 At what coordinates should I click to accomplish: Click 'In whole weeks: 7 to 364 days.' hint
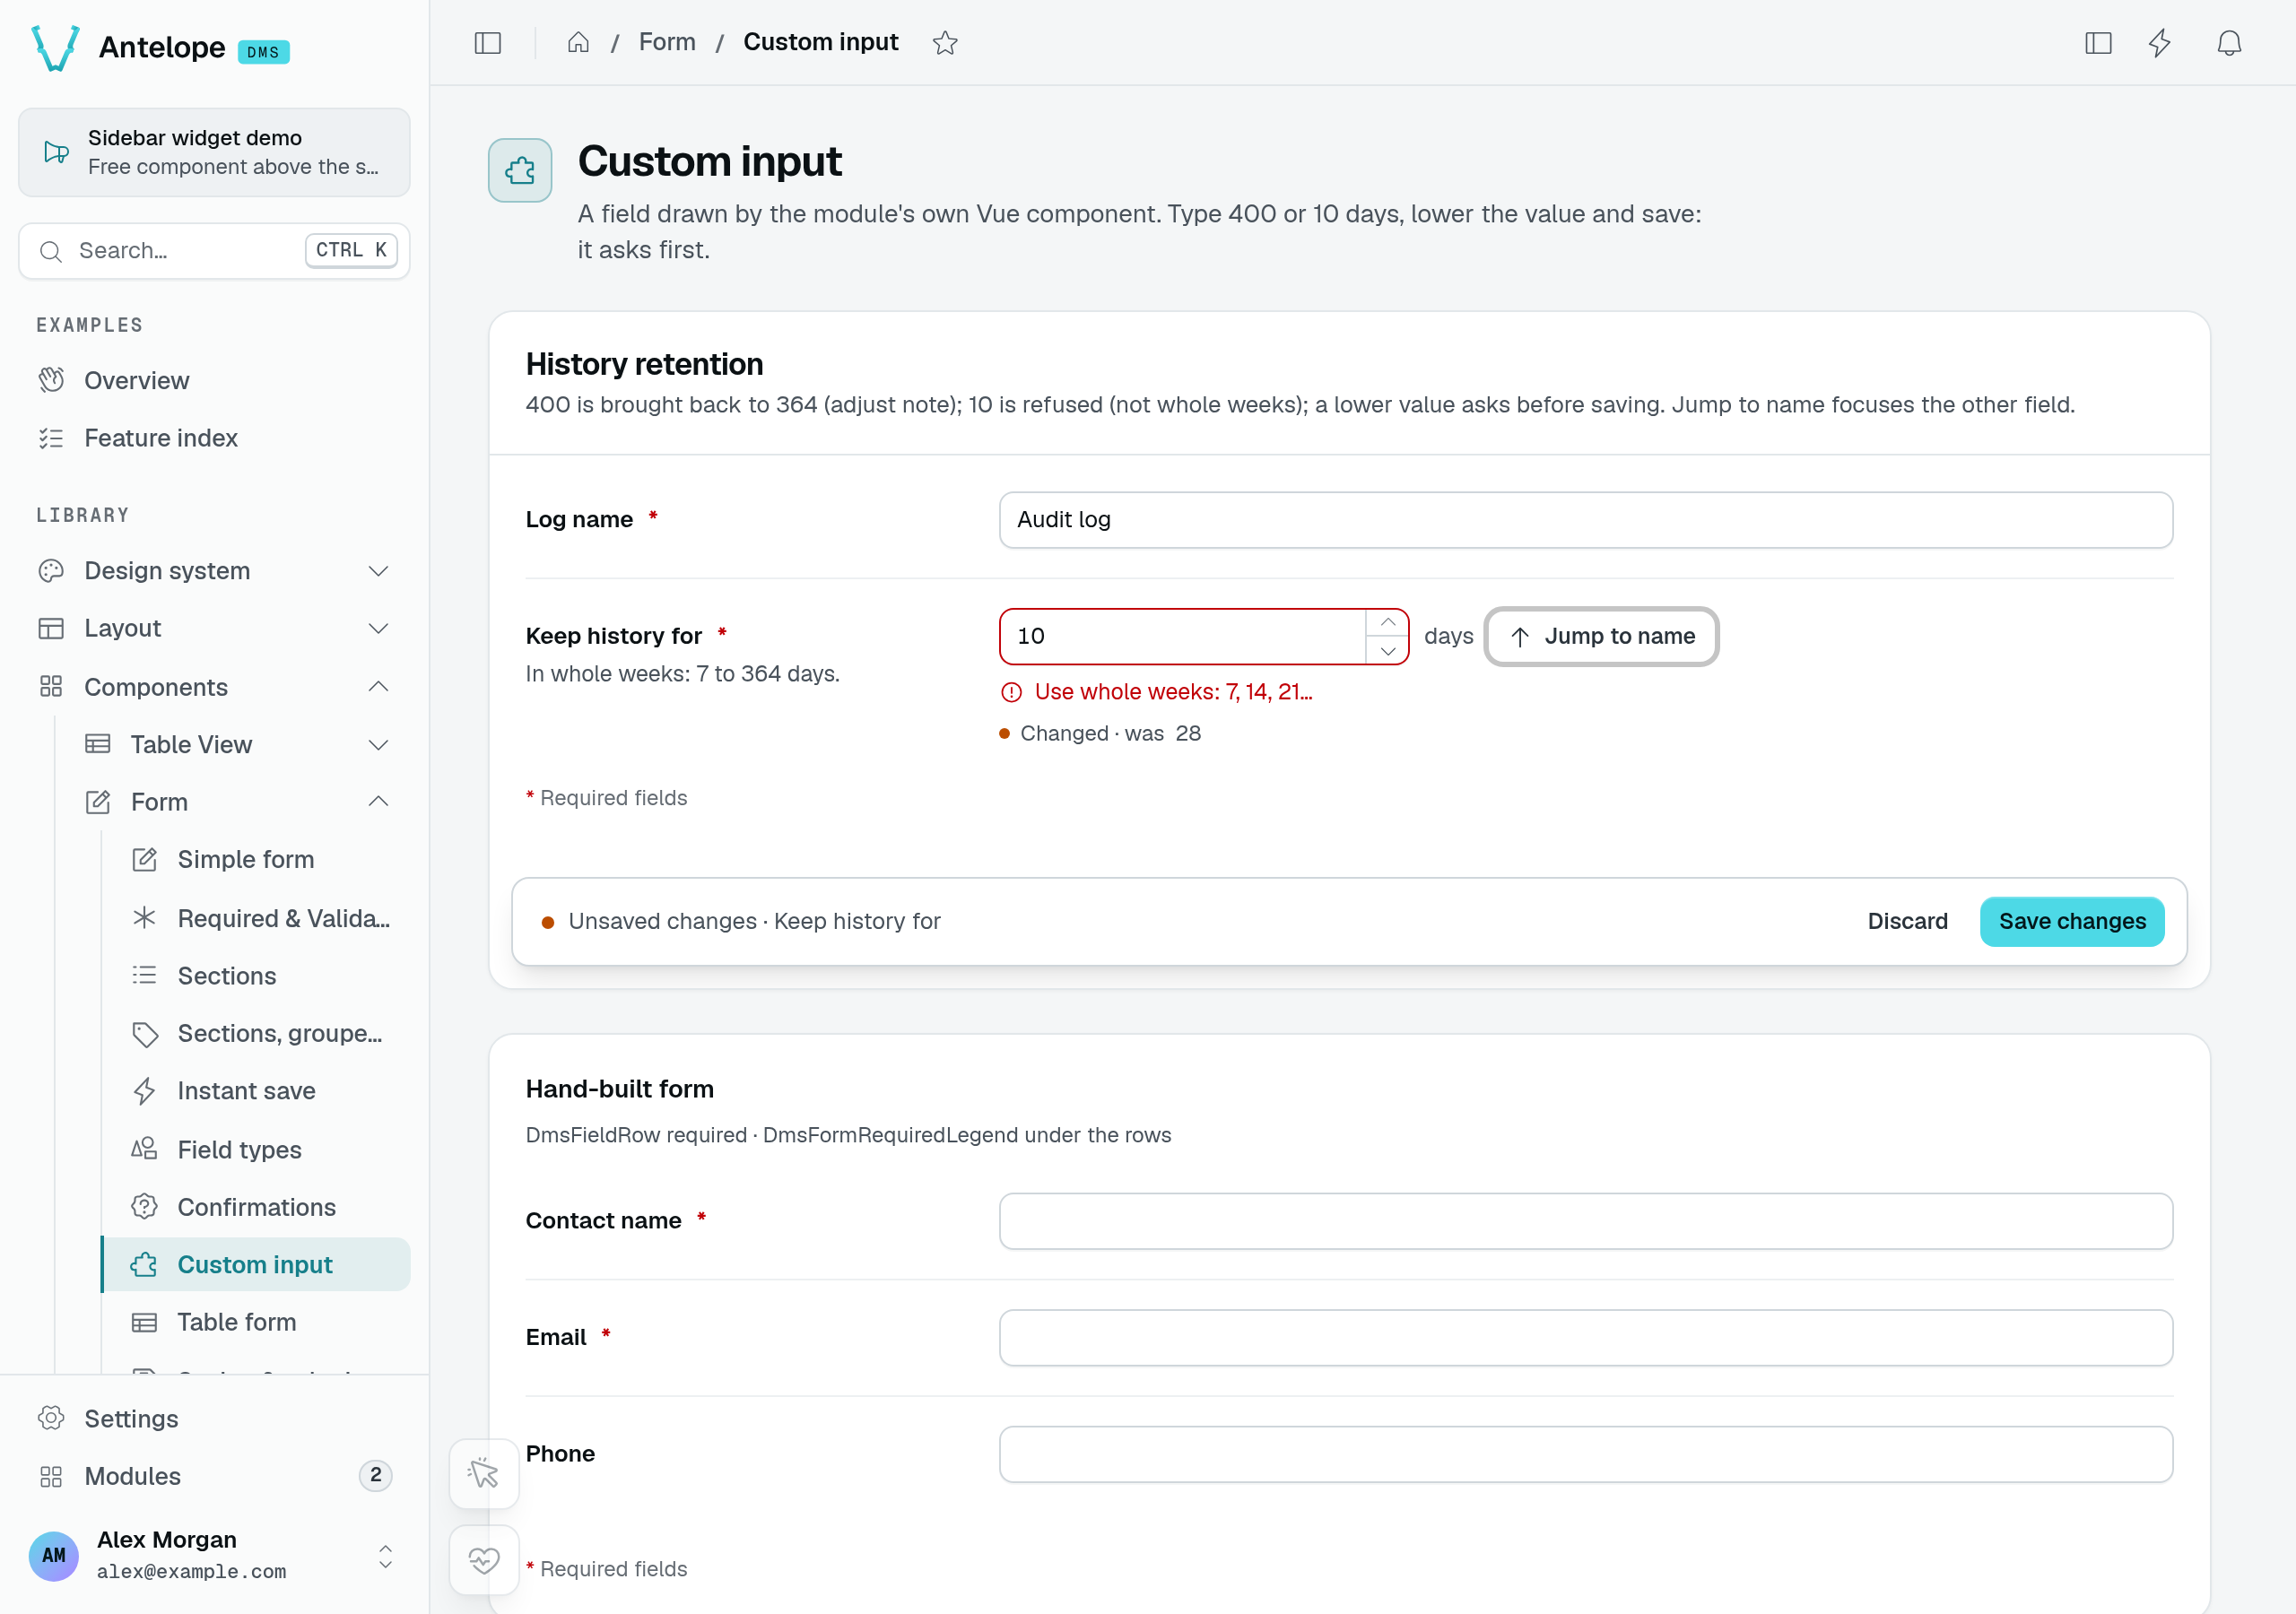682,674
